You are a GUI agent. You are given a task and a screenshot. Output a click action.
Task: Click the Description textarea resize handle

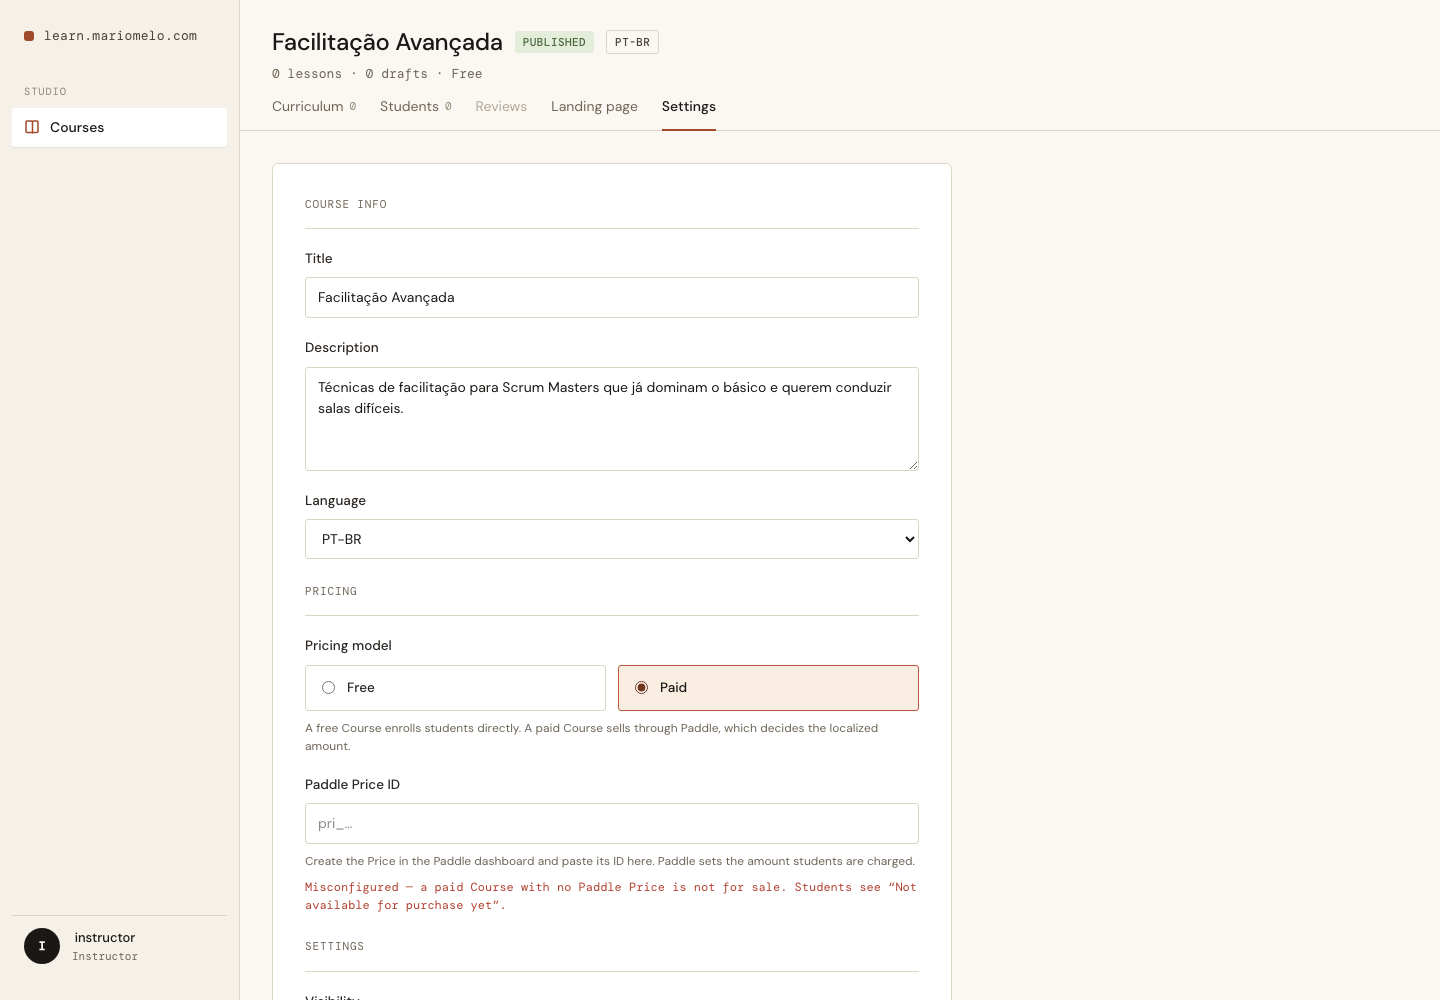[x=913, y=465]
